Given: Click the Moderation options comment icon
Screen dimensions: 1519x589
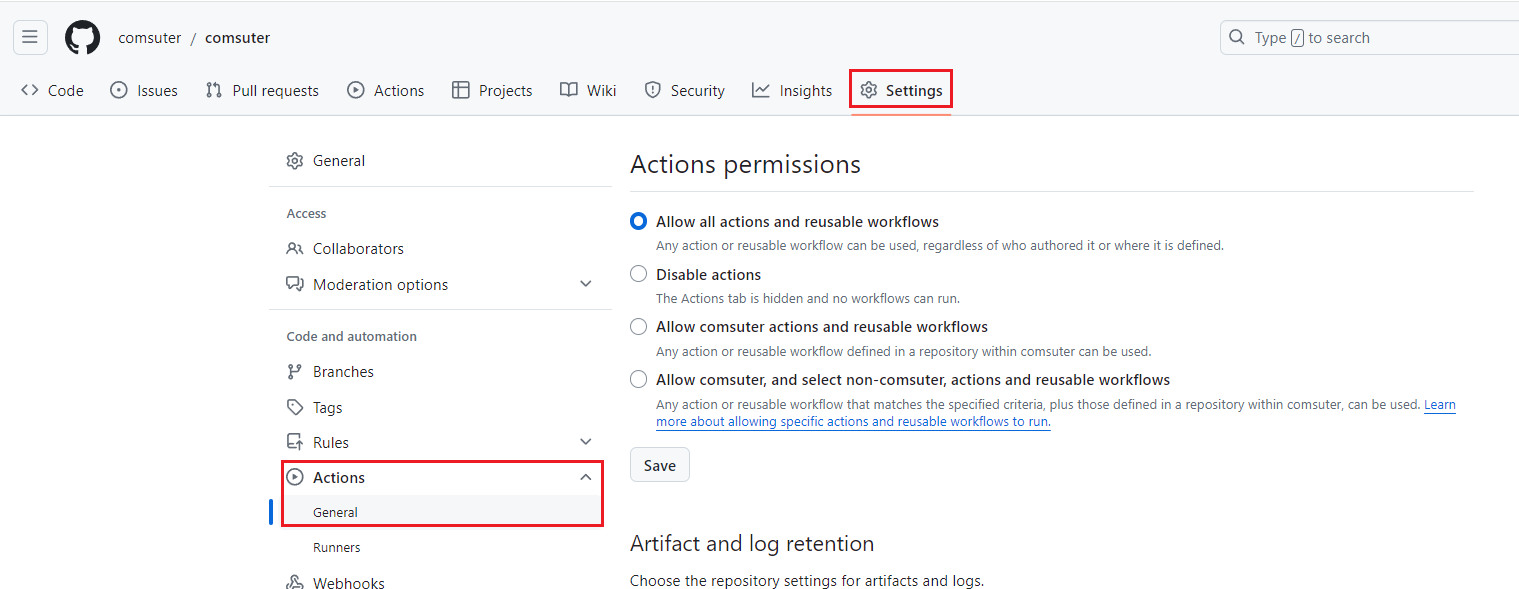Looking at the screenshot, I should 295,284.
